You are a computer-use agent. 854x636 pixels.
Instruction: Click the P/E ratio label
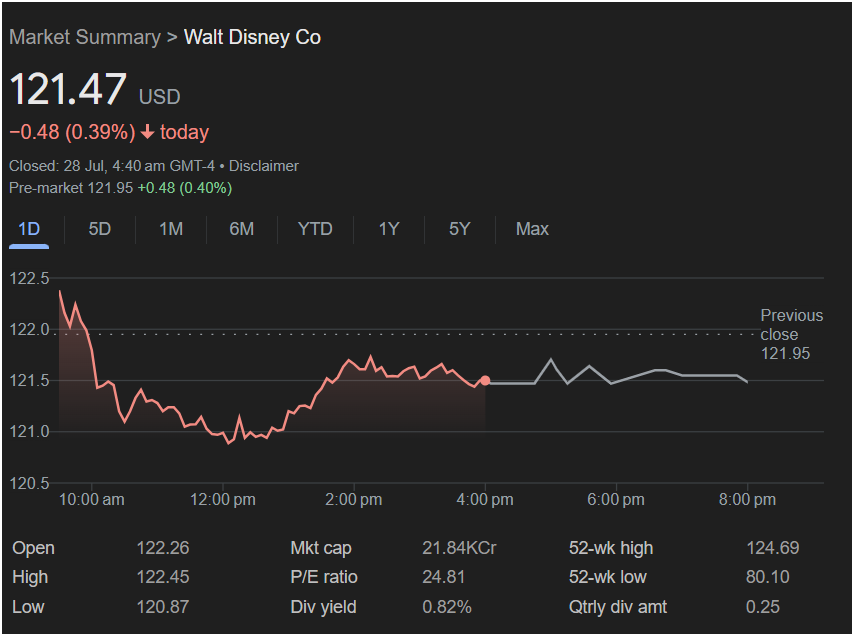324,578
